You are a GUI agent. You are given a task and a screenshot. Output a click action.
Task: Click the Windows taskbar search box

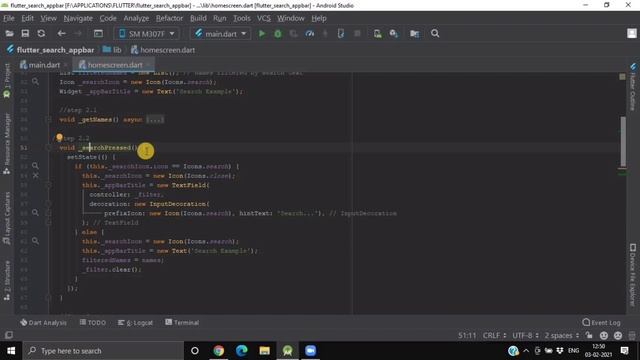point(102,351)
